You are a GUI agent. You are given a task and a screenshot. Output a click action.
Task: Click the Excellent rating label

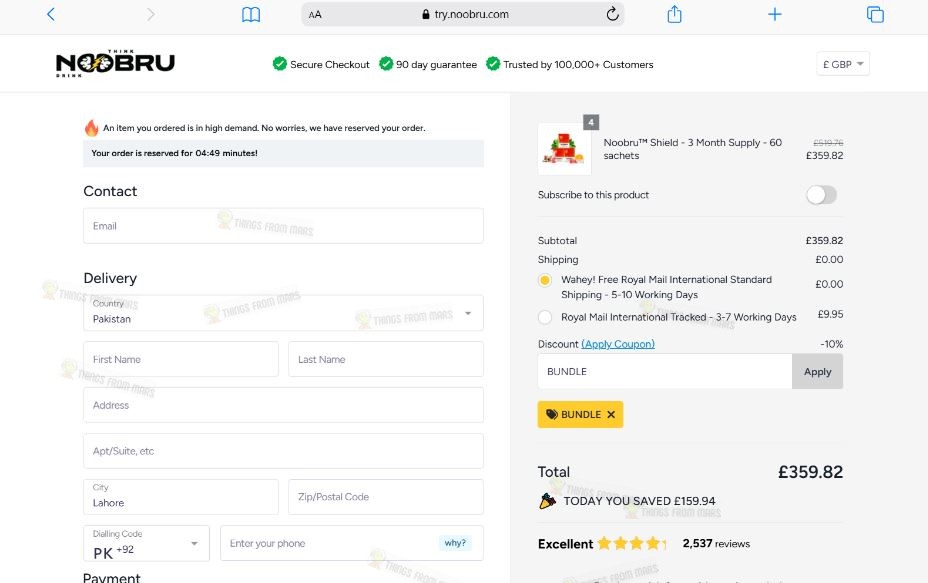click(565, 544)
